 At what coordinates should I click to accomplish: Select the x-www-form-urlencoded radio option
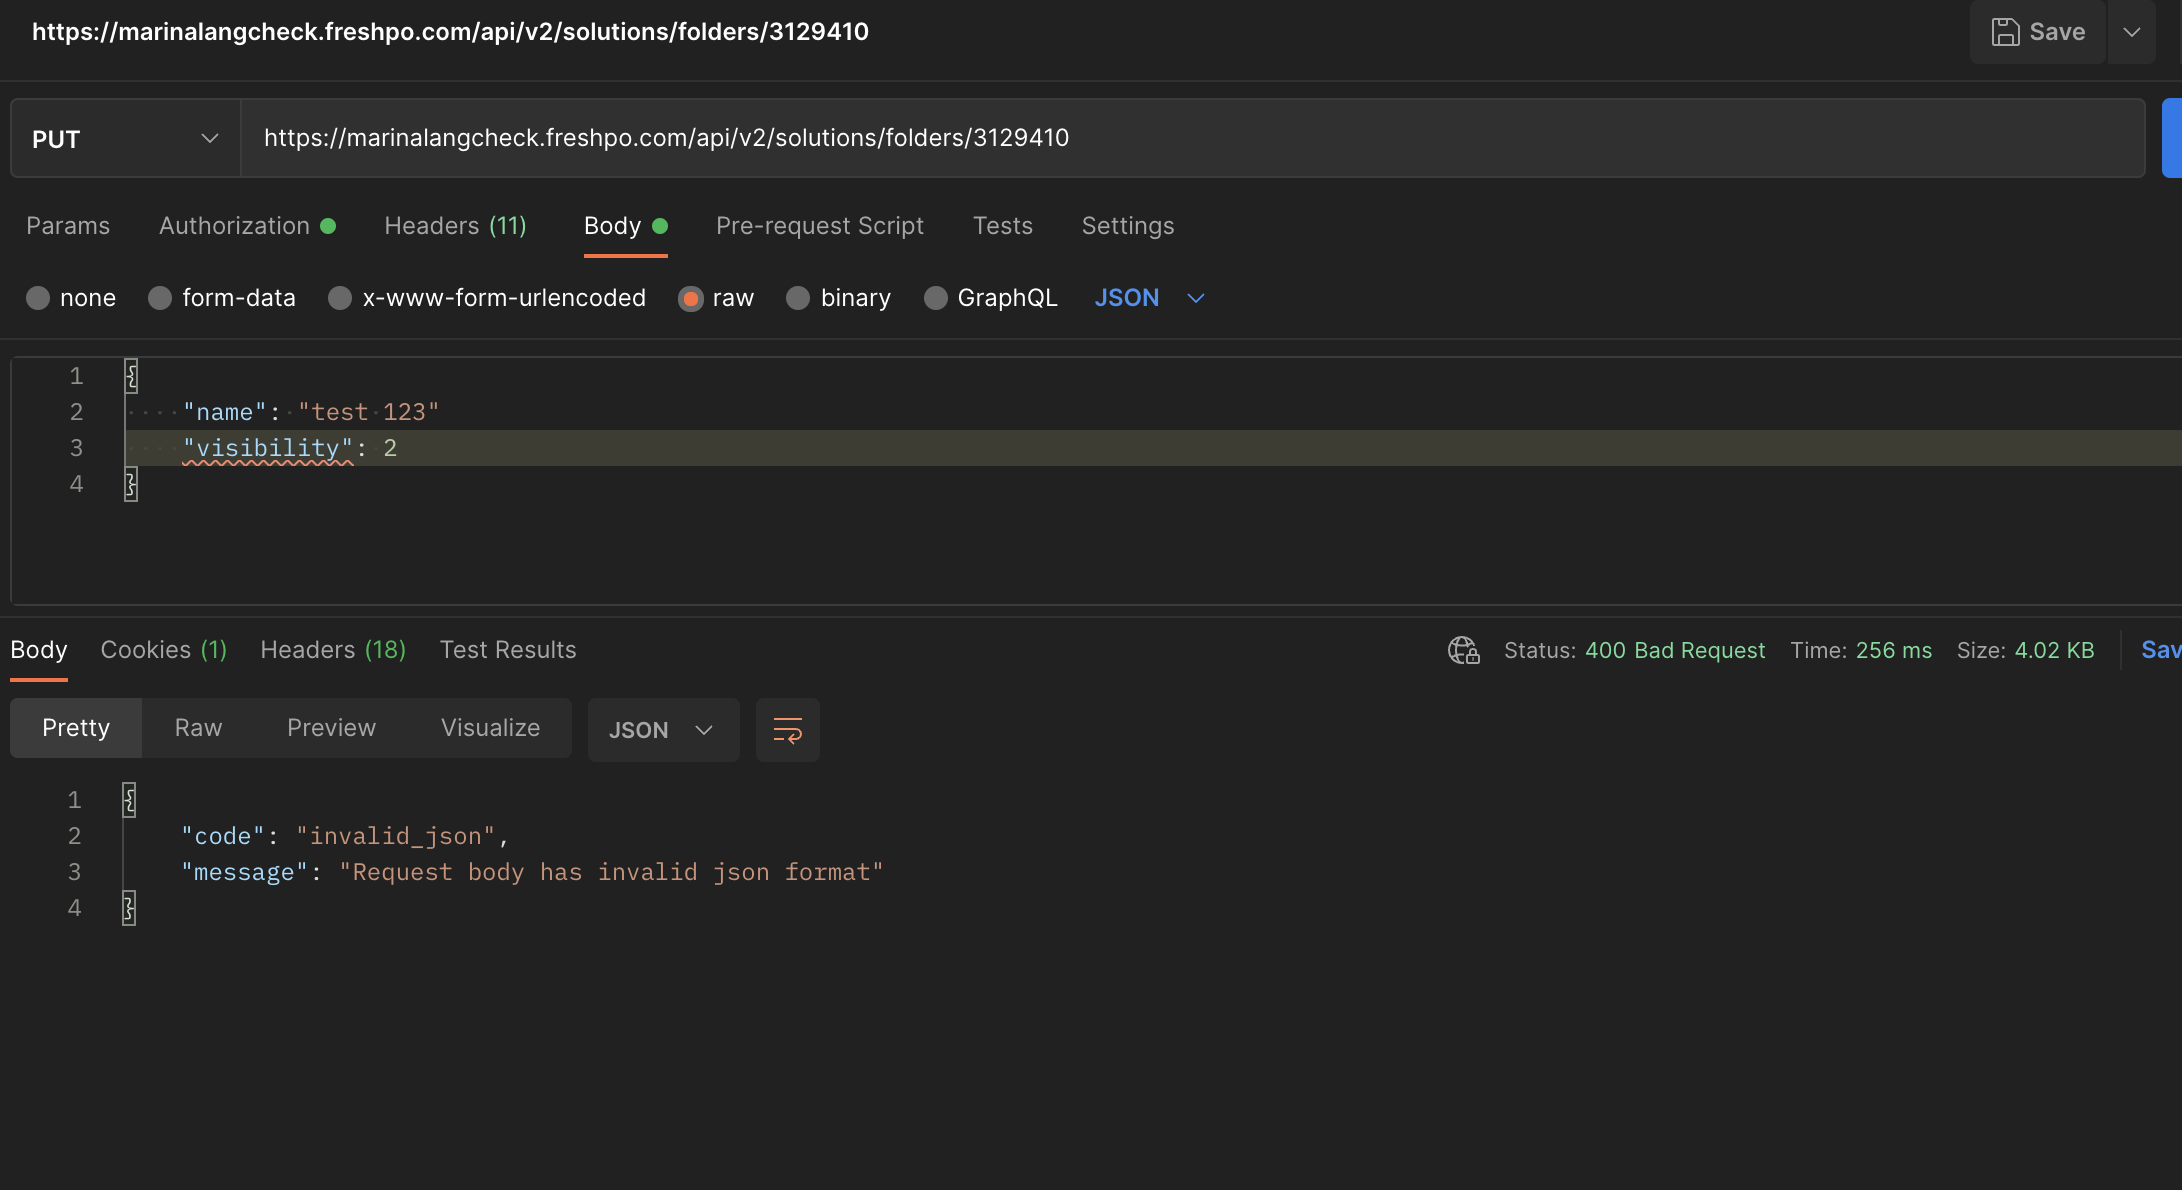(x=340, y=298)
